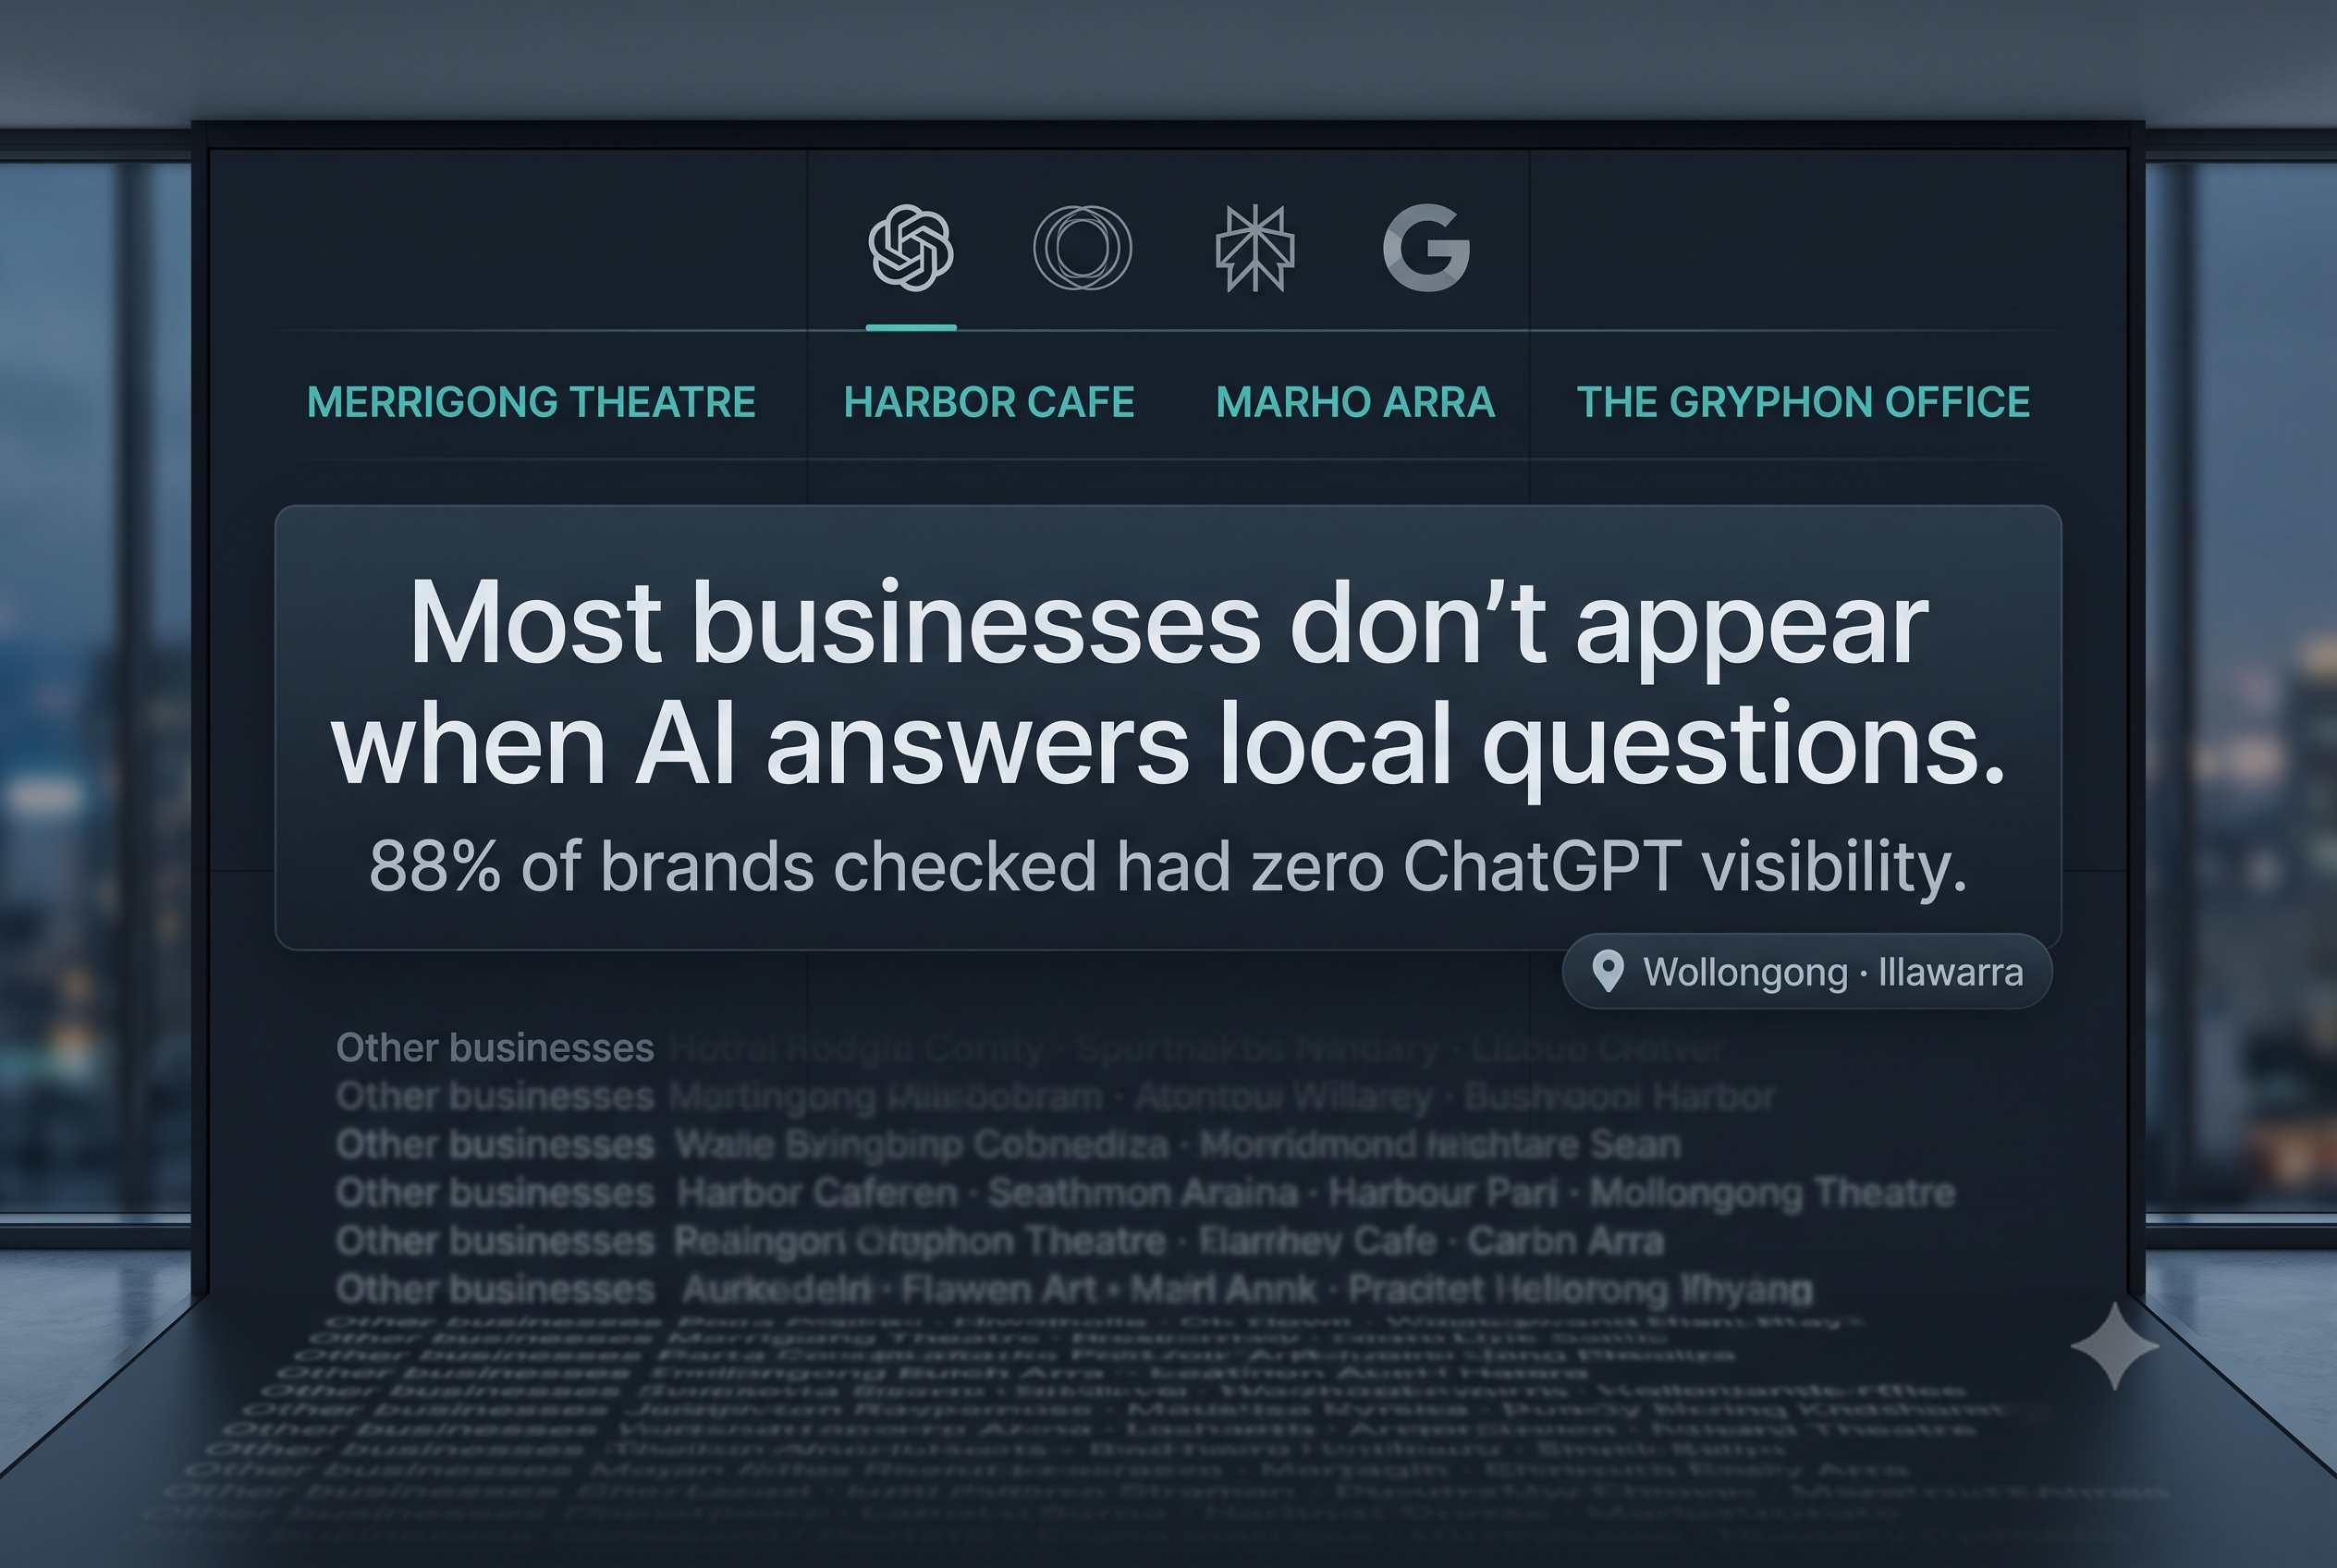Click 'Harbor Caferen' in the businesses list
The image size is (2337, 1568).
(817, 1193)
